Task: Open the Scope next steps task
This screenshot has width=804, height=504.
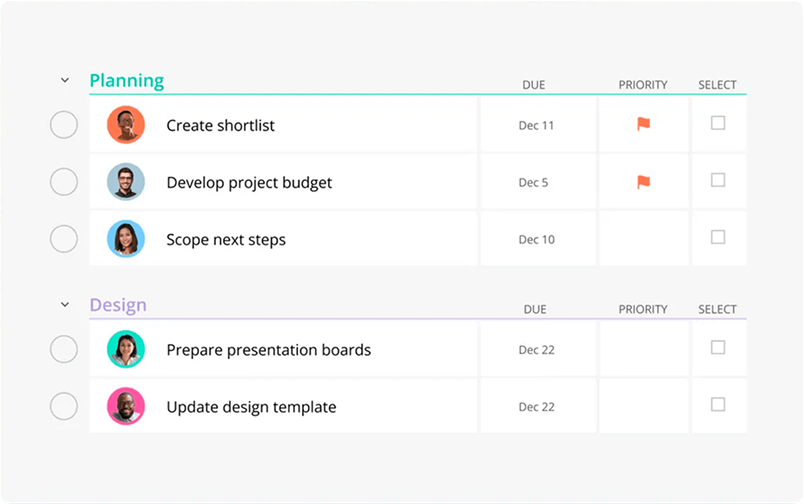Action: pos(226,239)
